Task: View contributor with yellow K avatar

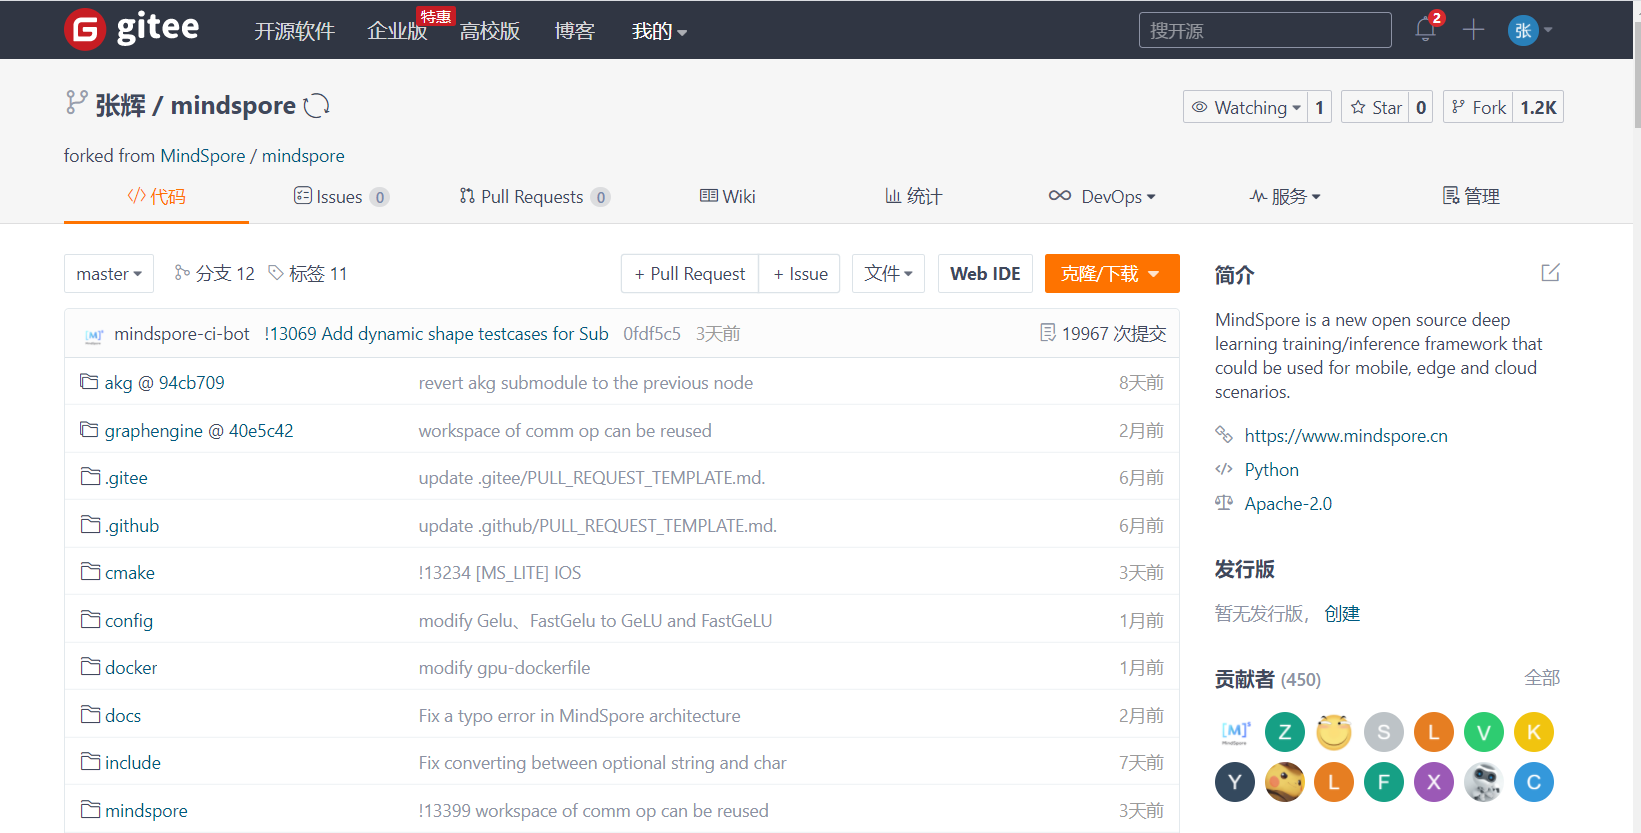Action: click(x=1534, y=733)
